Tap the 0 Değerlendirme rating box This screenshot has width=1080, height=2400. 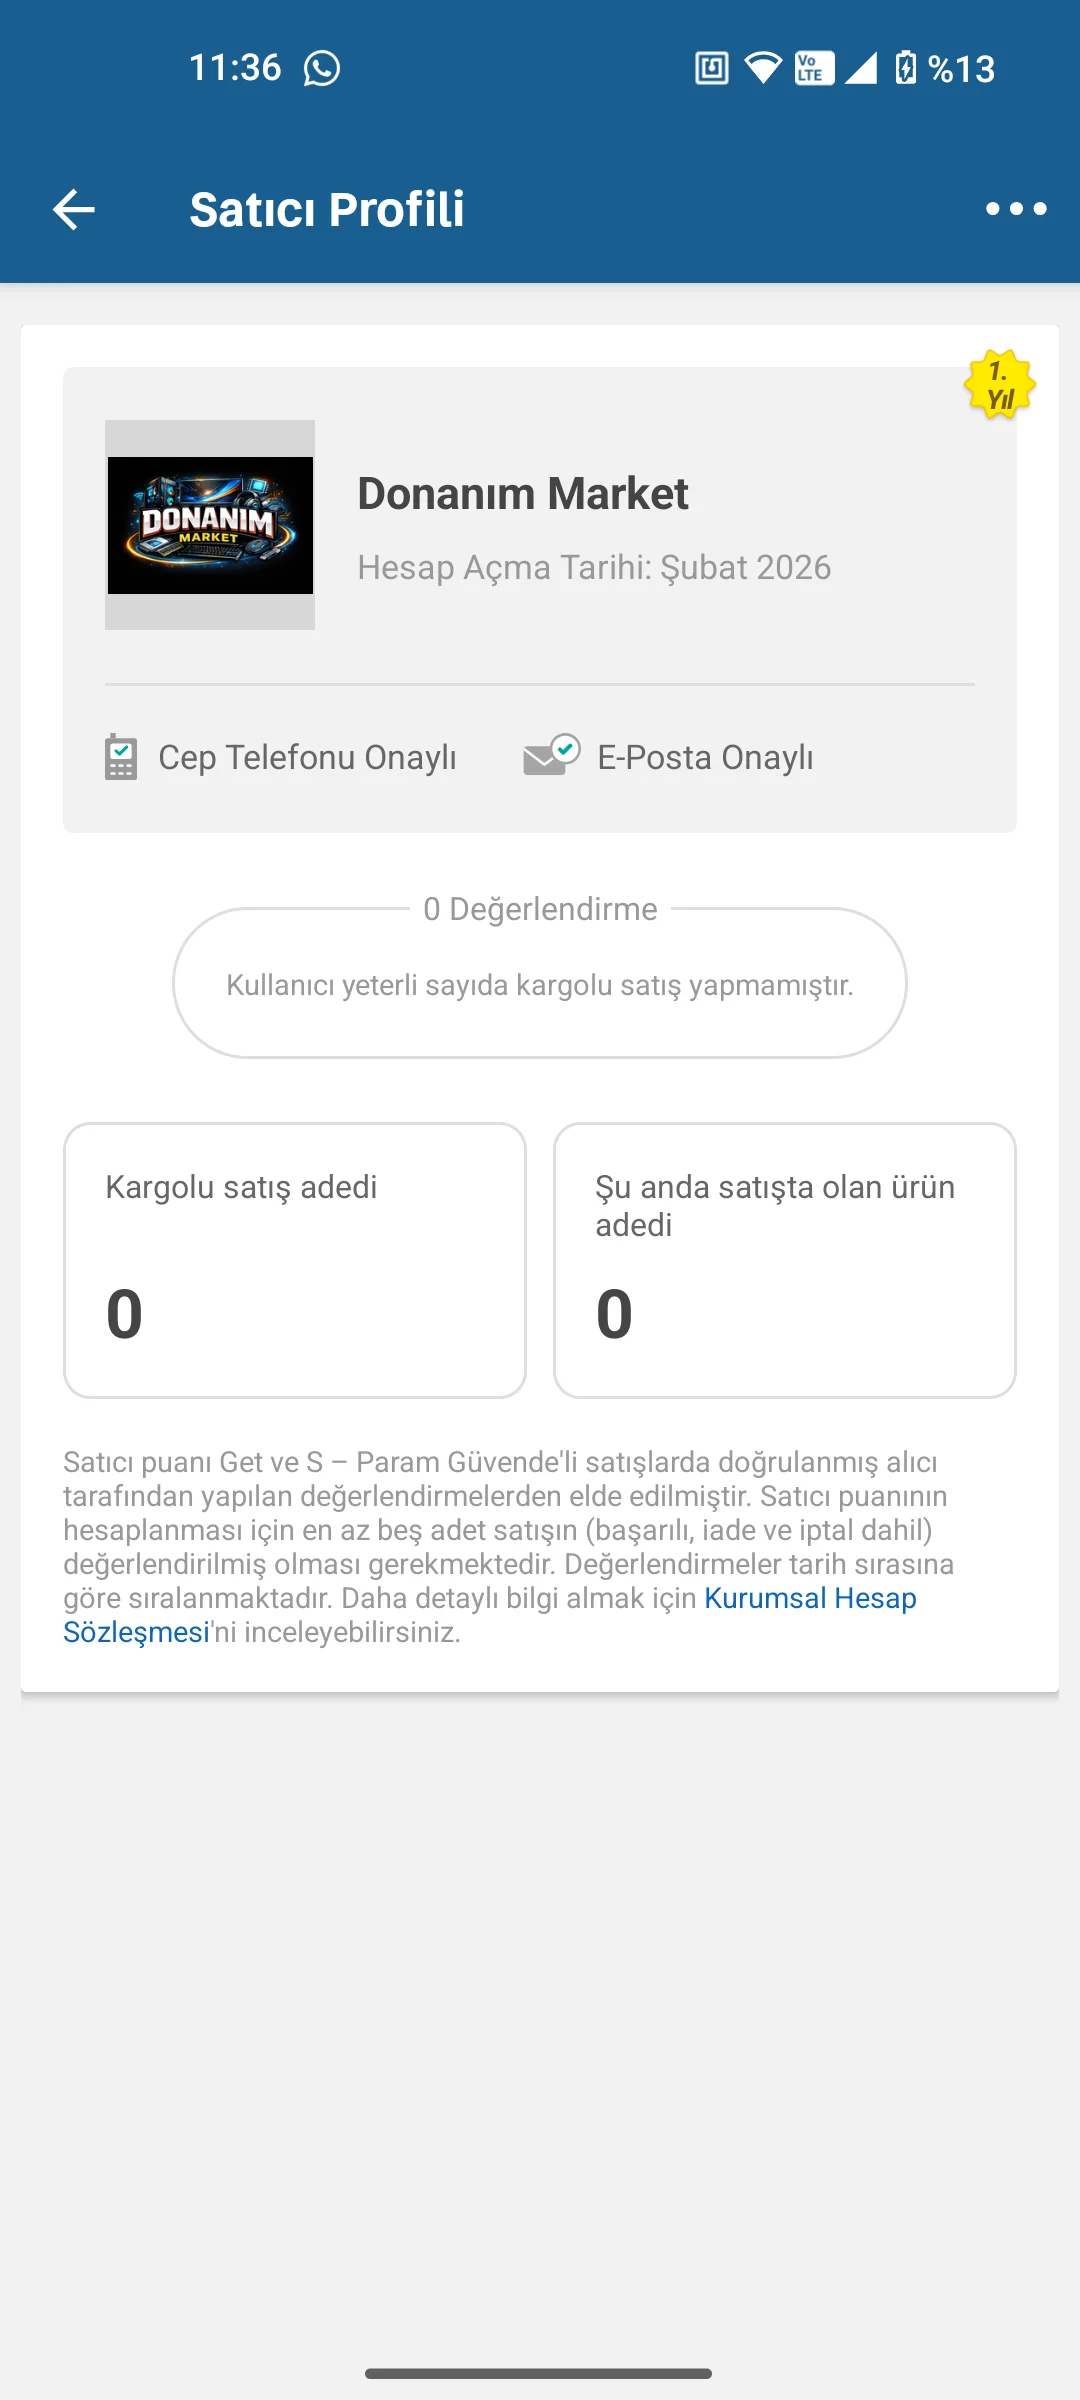(x=540, y=984)
